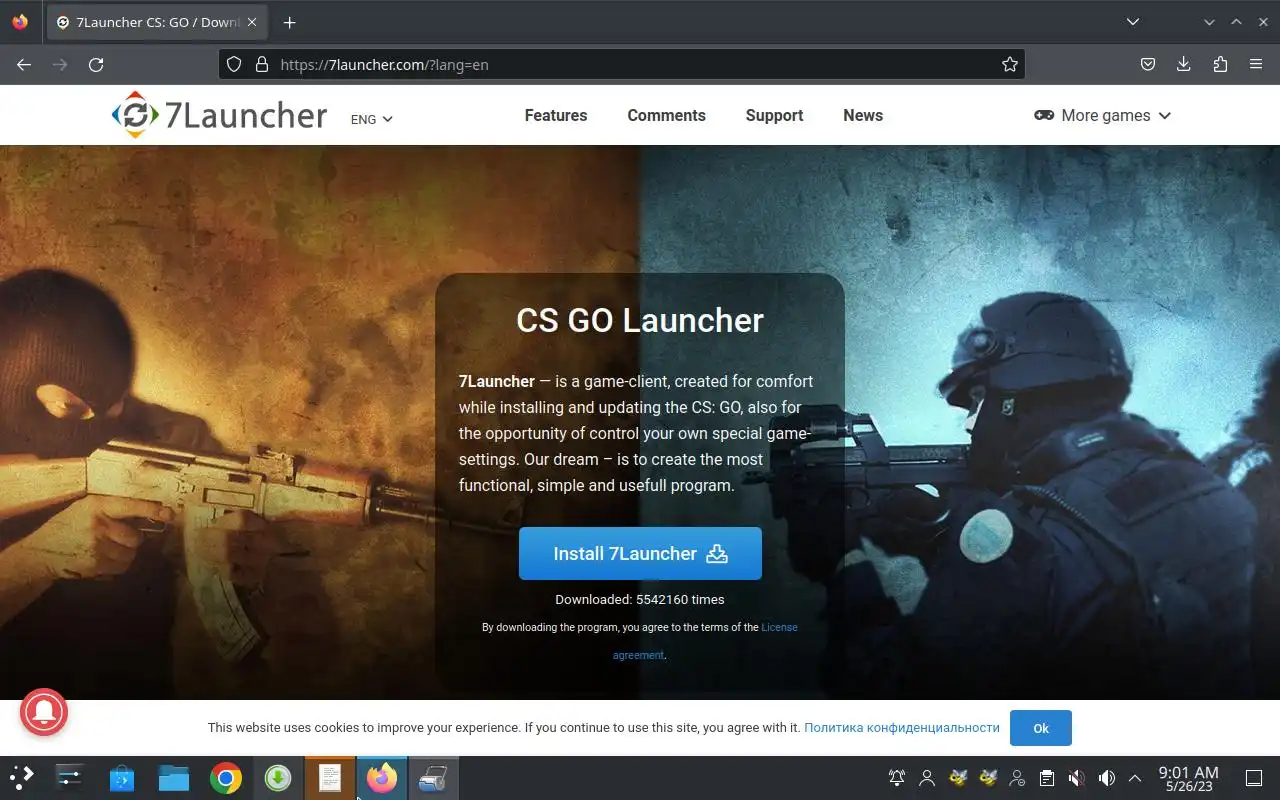
Task: Open the Firefox downloads panel
Action: coord(1184,64)
